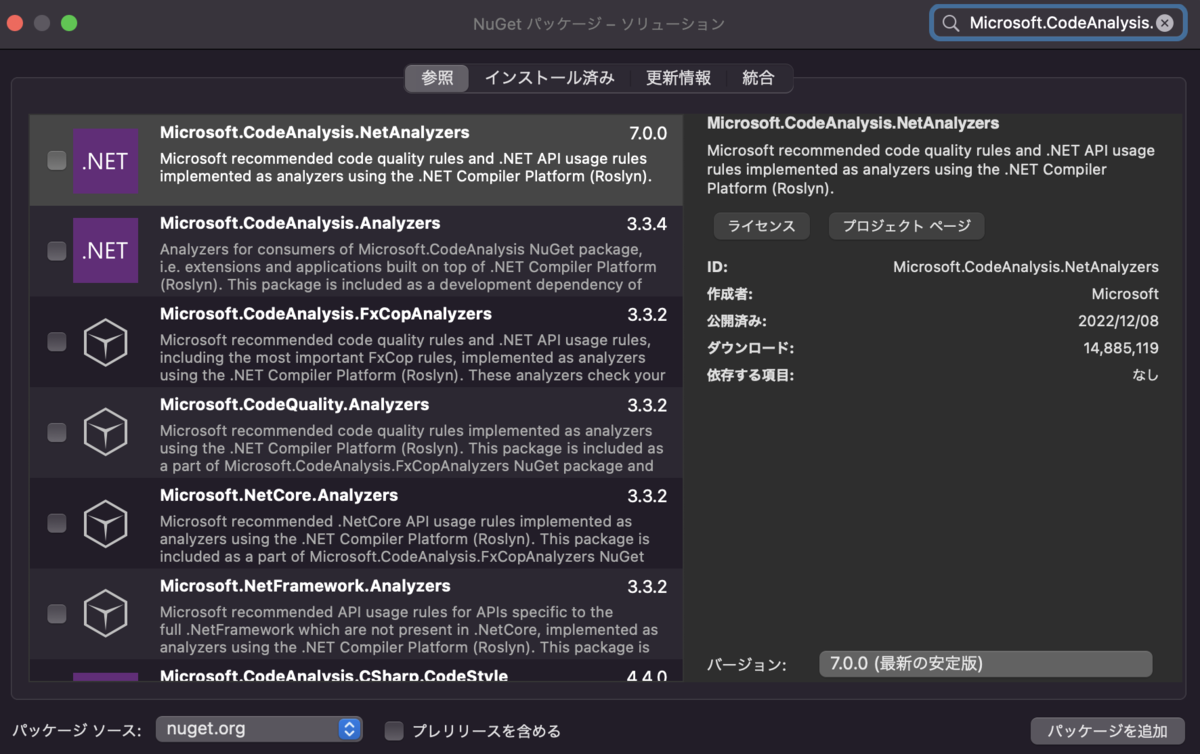Click the ライセンス button

761,226
